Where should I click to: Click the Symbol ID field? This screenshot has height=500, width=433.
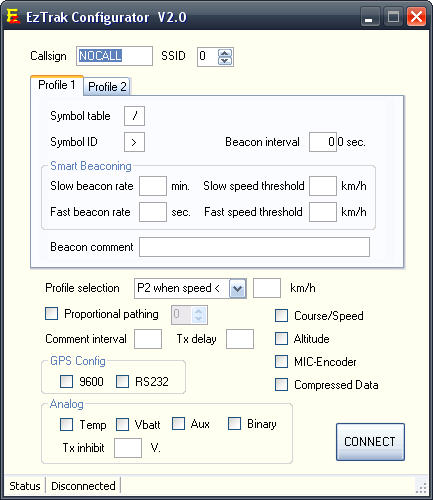(134, 142)
